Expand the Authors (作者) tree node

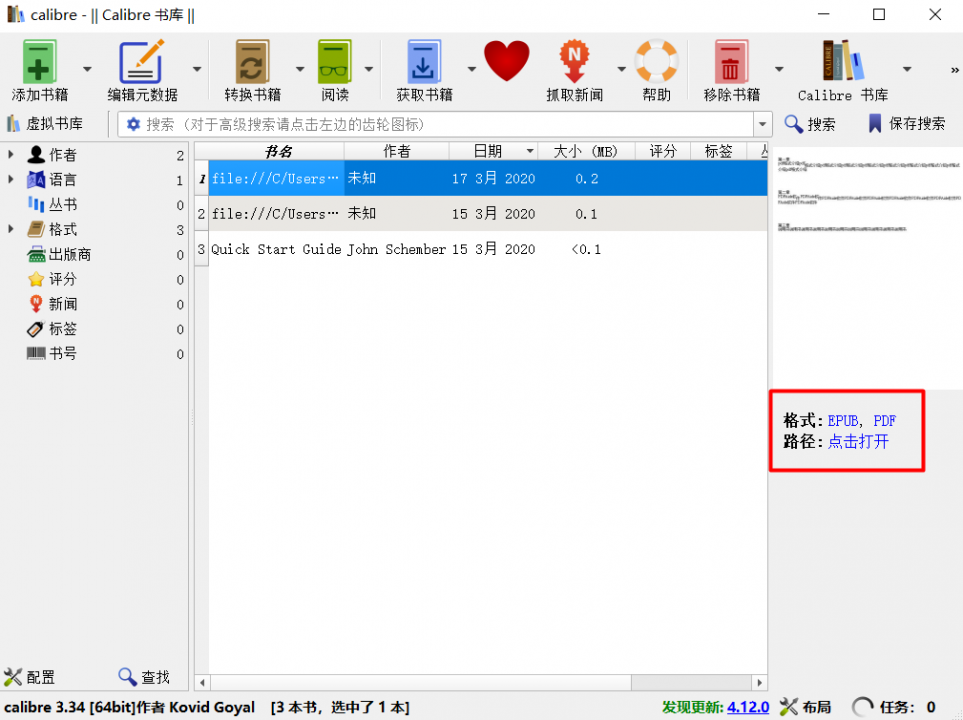tap(10, 155)
